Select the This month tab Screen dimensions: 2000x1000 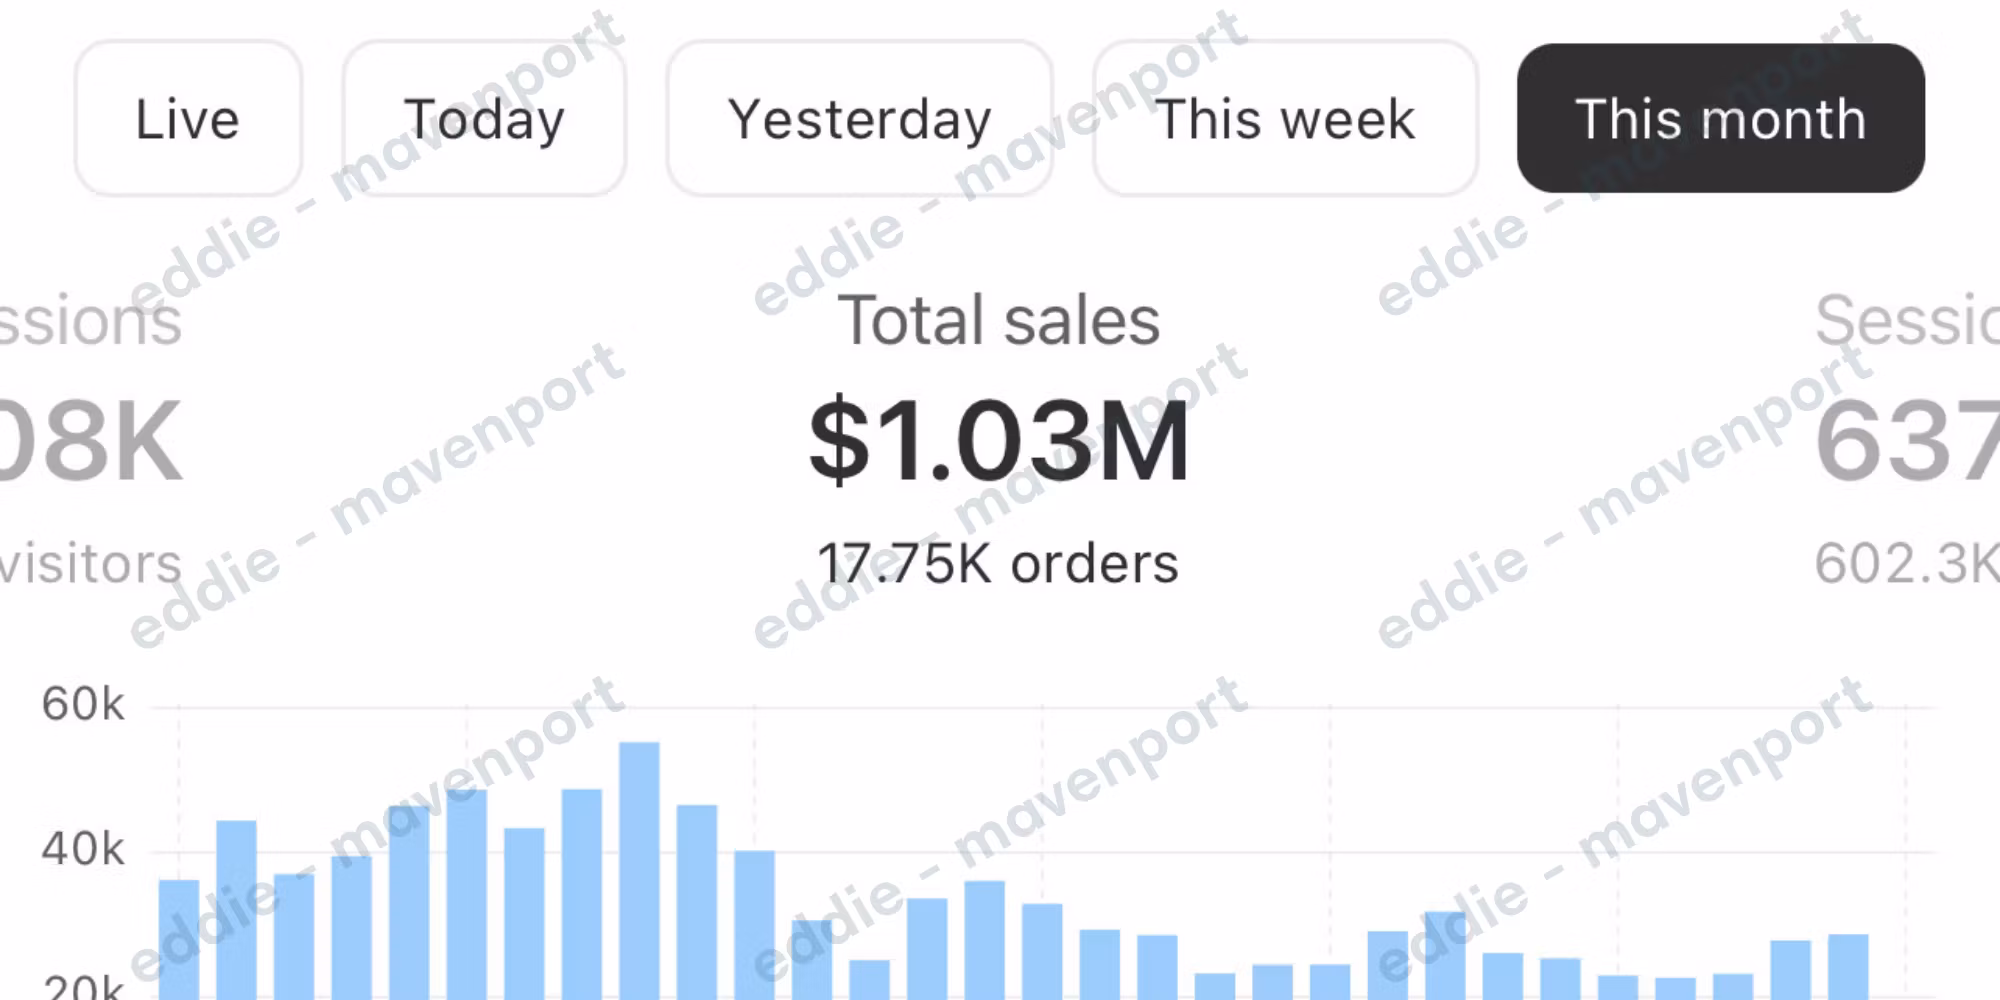(1720, 119)
